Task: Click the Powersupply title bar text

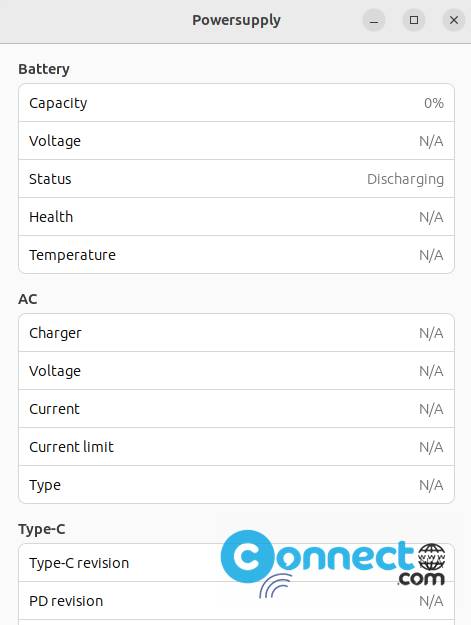Action: pos(236,20)
